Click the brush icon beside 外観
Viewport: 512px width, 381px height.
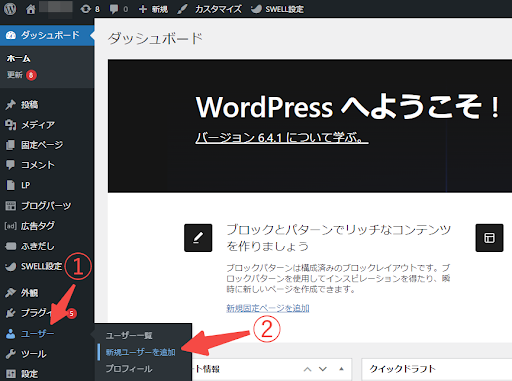click(x=11, y=293)
